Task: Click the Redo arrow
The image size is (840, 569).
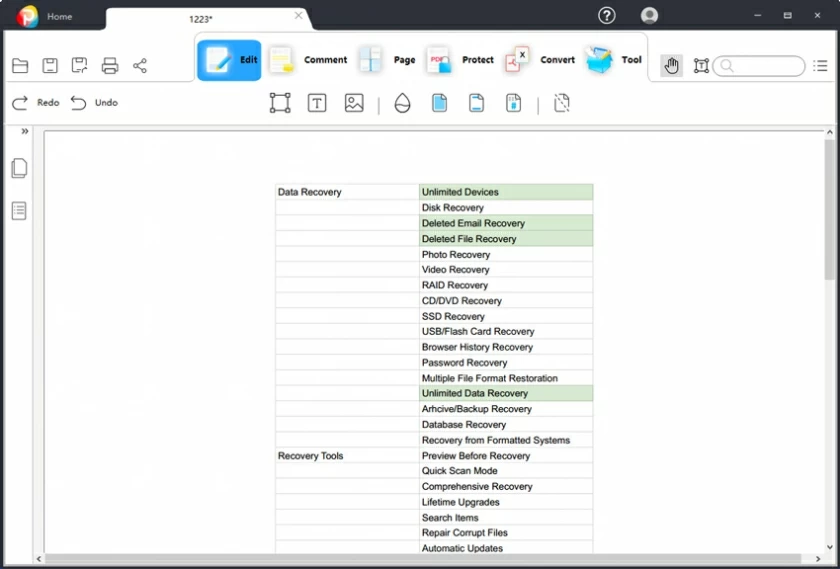Action: [x=20, y=102]
